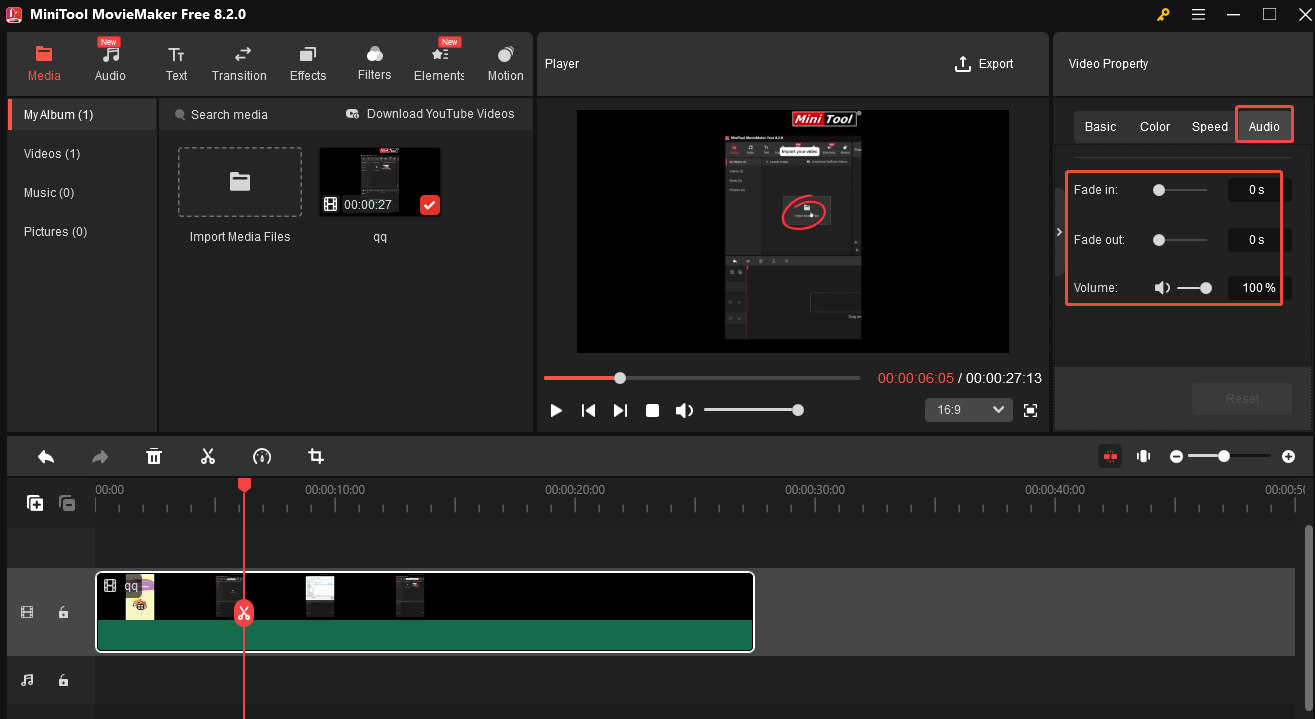Image resolution: width=1315 pixels, height=719 pixels.
Task: Collapse the Video Property panel arrow
Action: (1059, 232)
